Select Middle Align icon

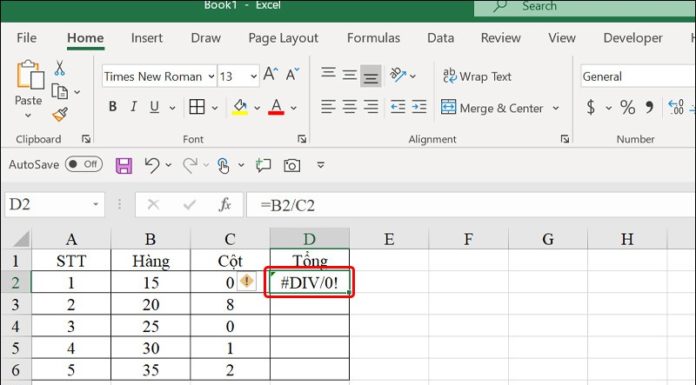349,75
